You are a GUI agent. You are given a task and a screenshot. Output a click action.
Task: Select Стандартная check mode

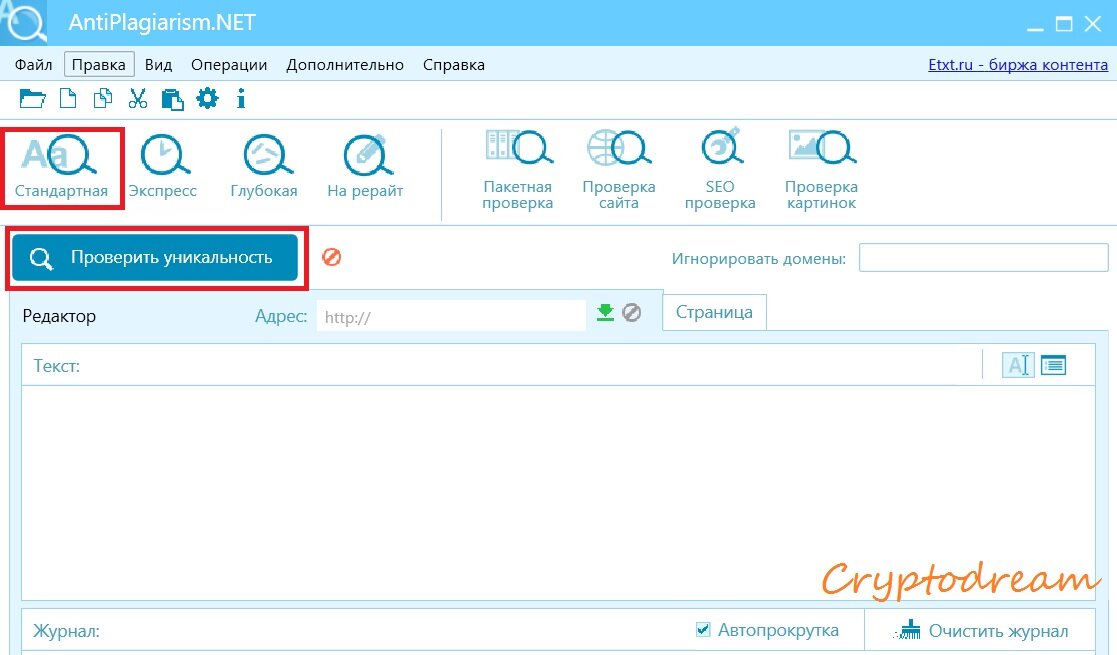[x=61, y=168]
